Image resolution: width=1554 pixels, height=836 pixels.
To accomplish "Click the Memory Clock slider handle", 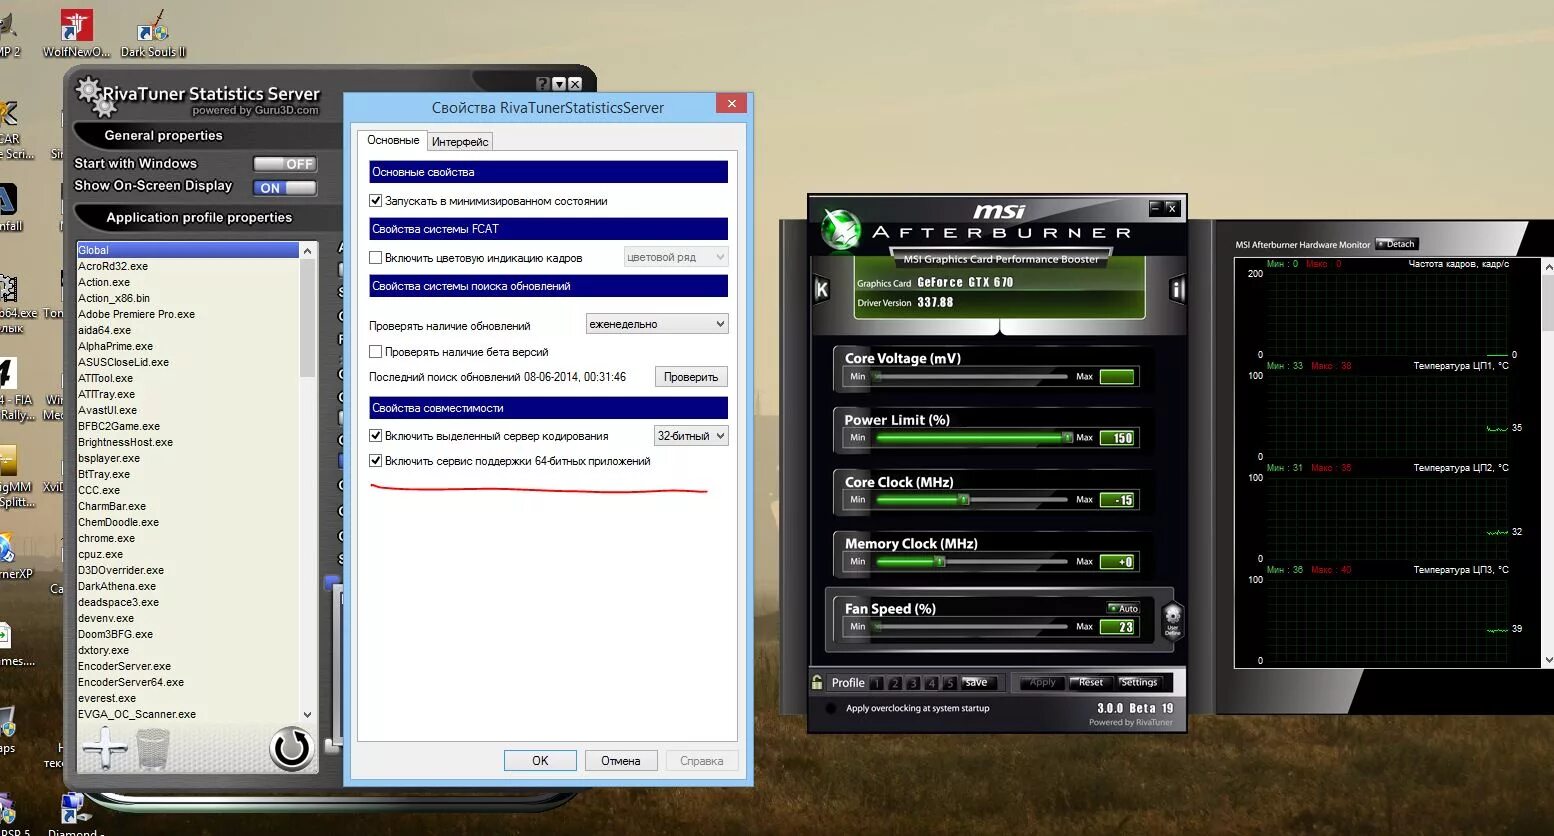I will (939, 561).
